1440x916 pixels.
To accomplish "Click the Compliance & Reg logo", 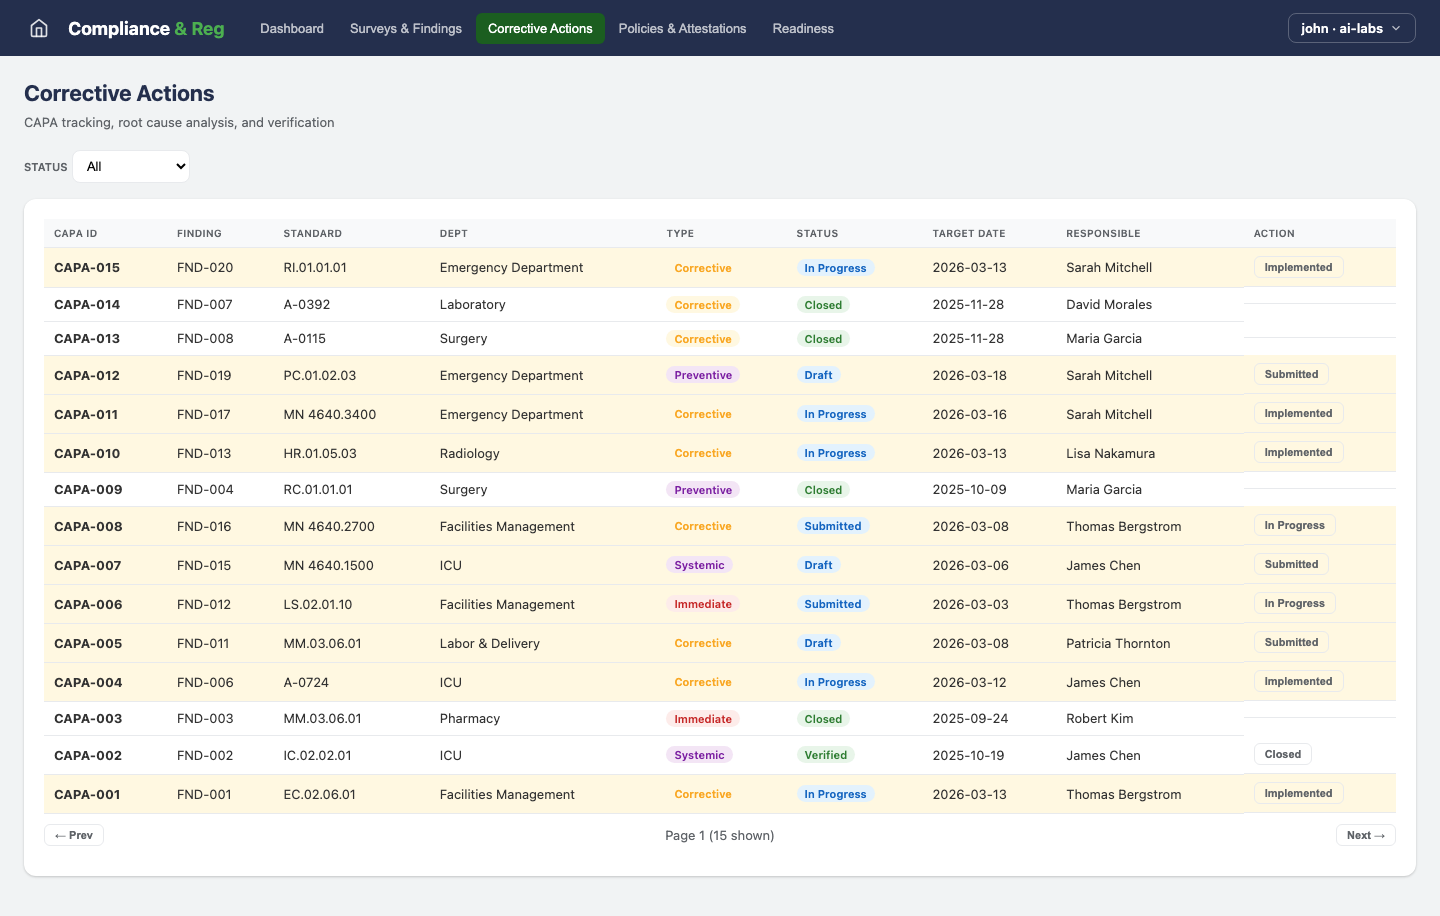I will pos(146,28).
